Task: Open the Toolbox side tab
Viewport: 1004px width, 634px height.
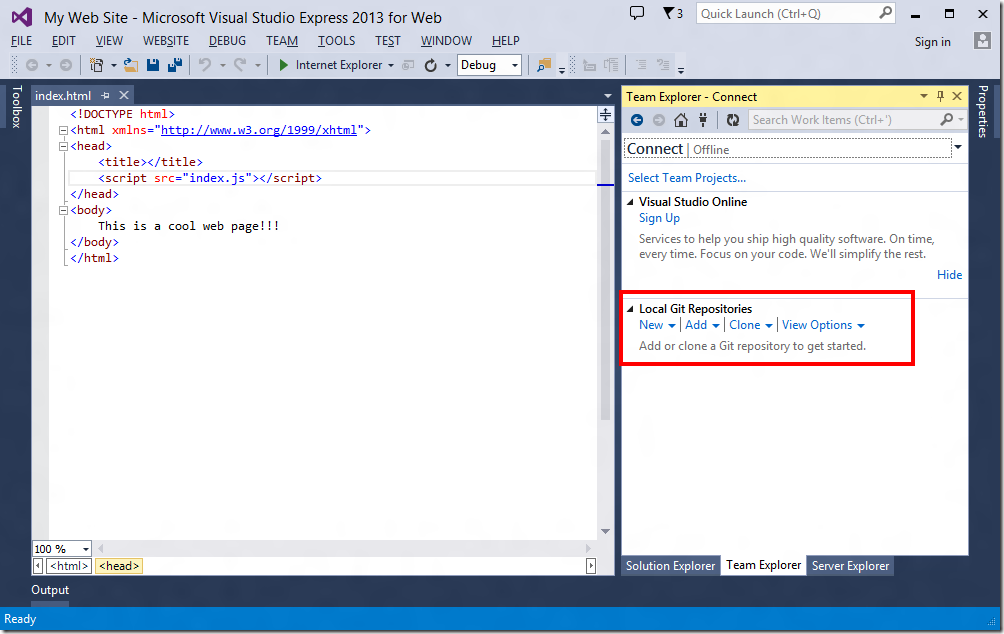Action: click(17, 106)
